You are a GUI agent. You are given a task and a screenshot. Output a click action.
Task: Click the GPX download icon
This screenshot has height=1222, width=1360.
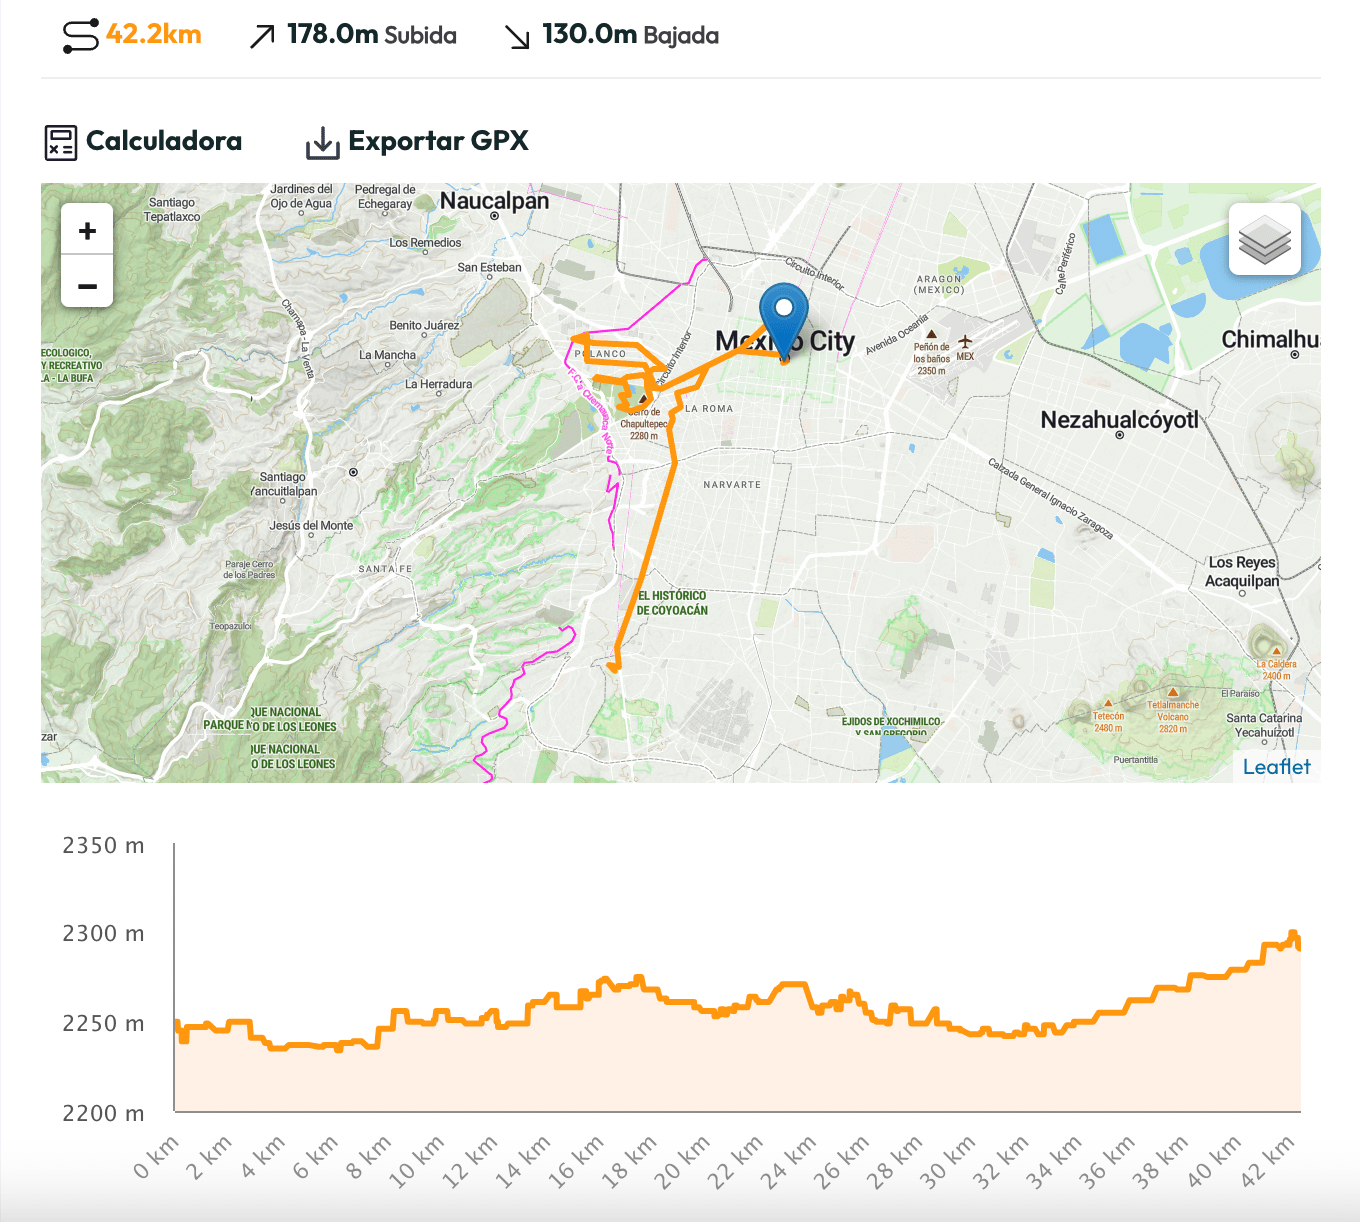point(322,142)
